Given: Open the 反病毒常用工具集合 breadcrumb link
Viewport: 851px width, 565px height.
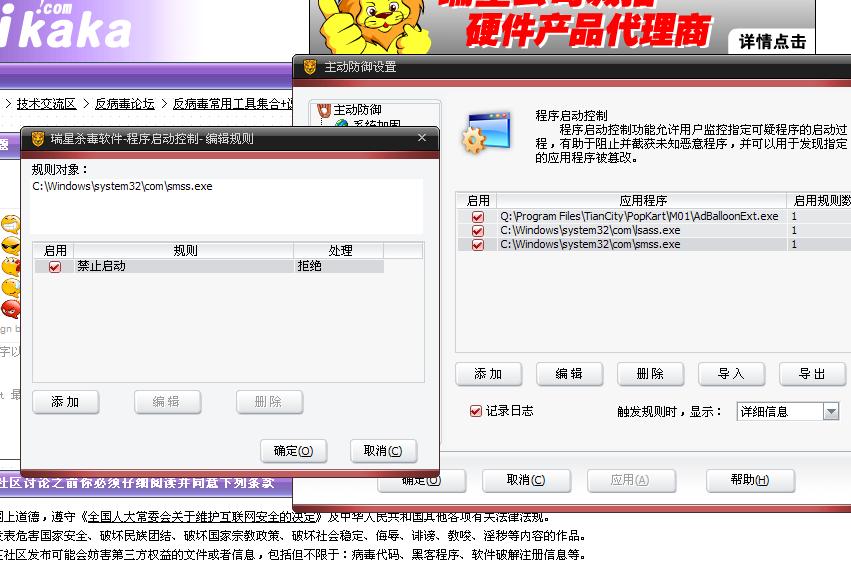Looking at the screenshot, I should coord(232,104).
